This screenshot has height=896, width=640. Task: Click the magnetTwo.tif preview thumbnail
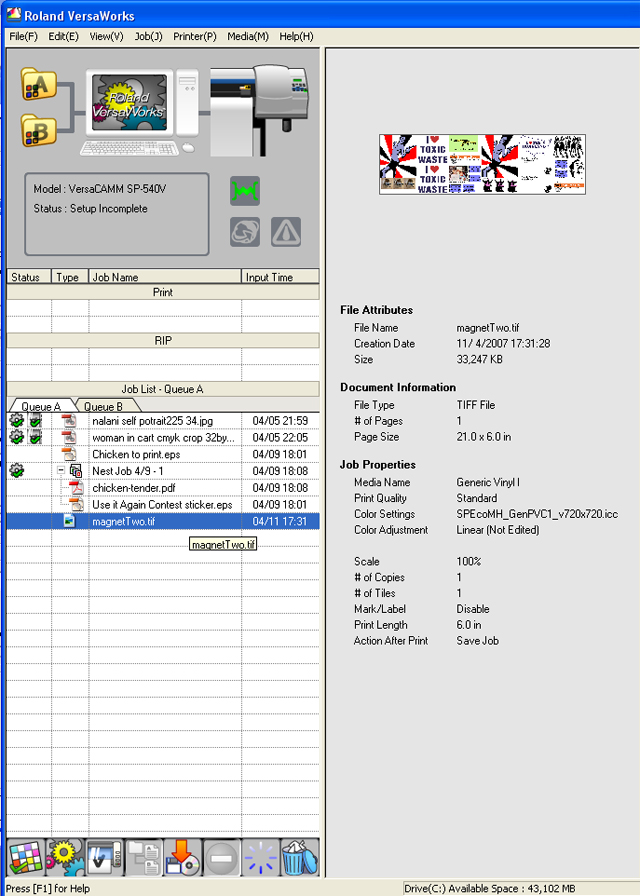[x=482, y=165]
